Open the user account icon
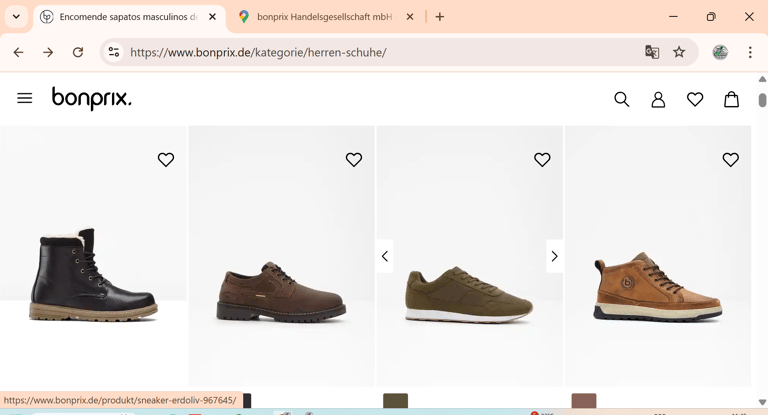Image resolution: width=768 pixels, height=415 pixels. tap(658, 99)
